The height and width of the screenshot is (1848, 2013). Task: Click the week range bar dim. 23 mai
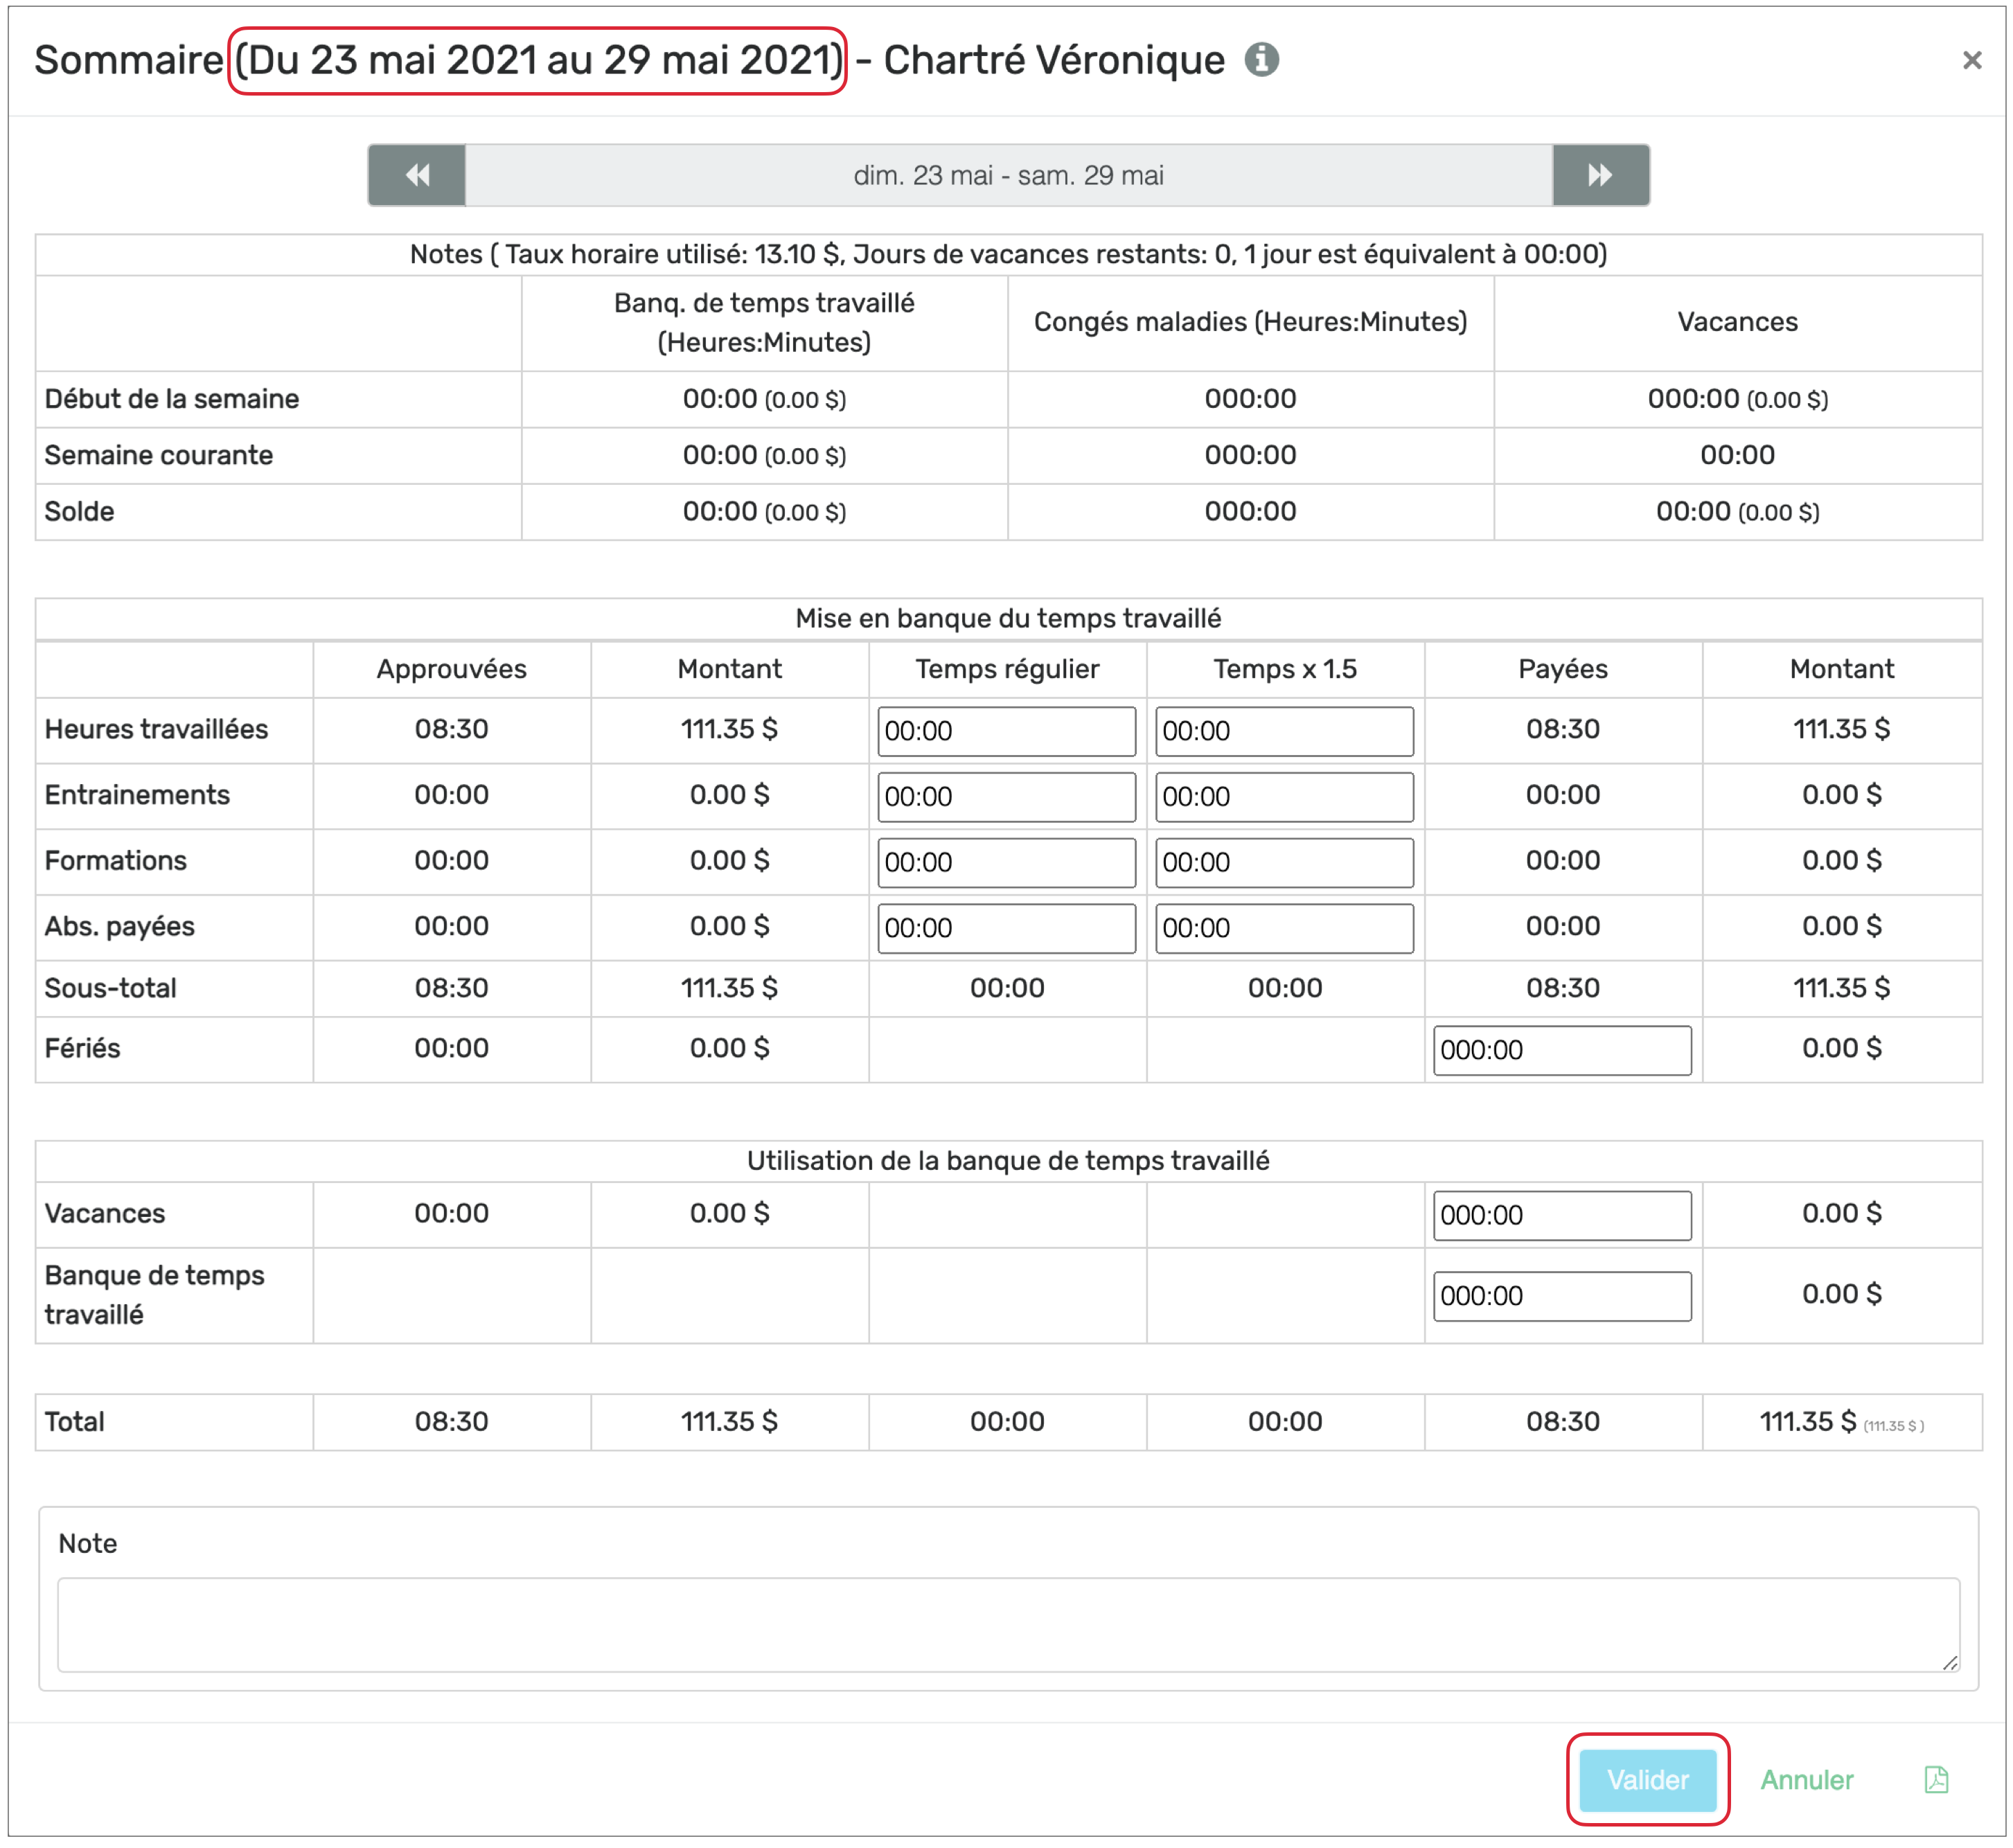[1008, 175]
